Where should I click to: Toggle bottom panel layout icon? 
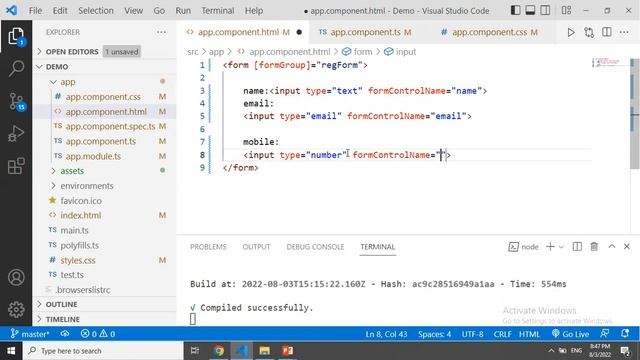click(530, 11)
